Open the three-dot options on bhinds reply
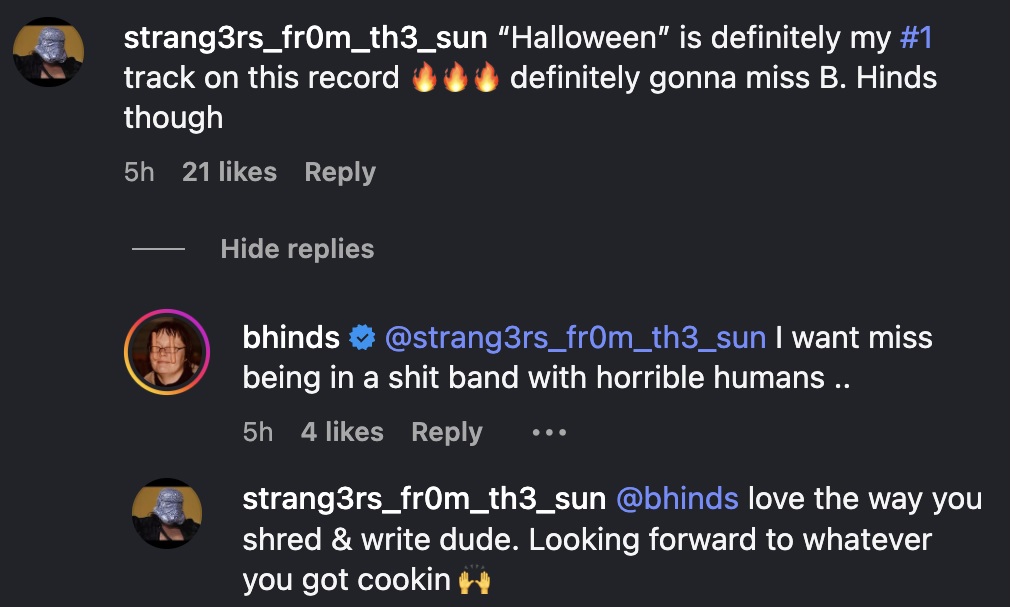1011x607 pixels. 549,432
